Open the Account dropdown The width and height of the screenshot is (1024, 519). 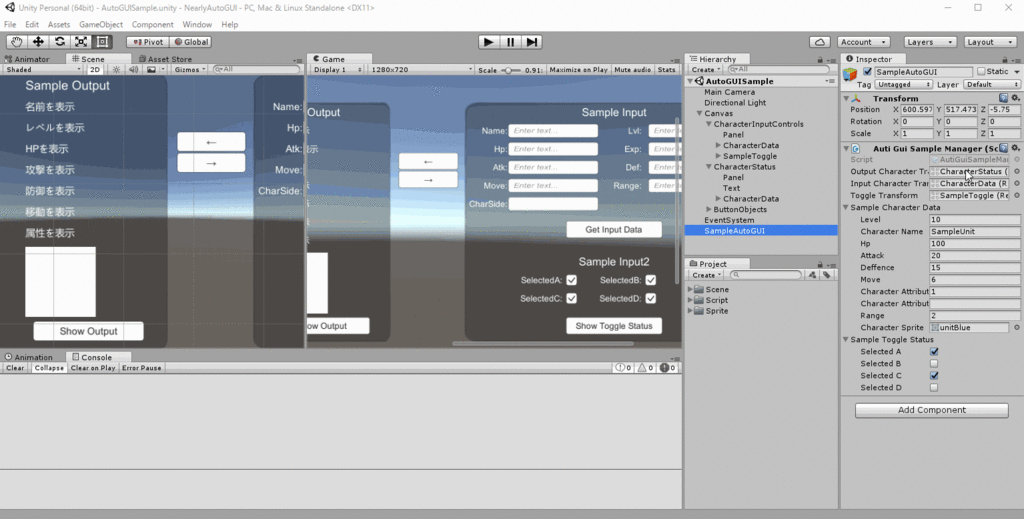[x=863, y=42]
